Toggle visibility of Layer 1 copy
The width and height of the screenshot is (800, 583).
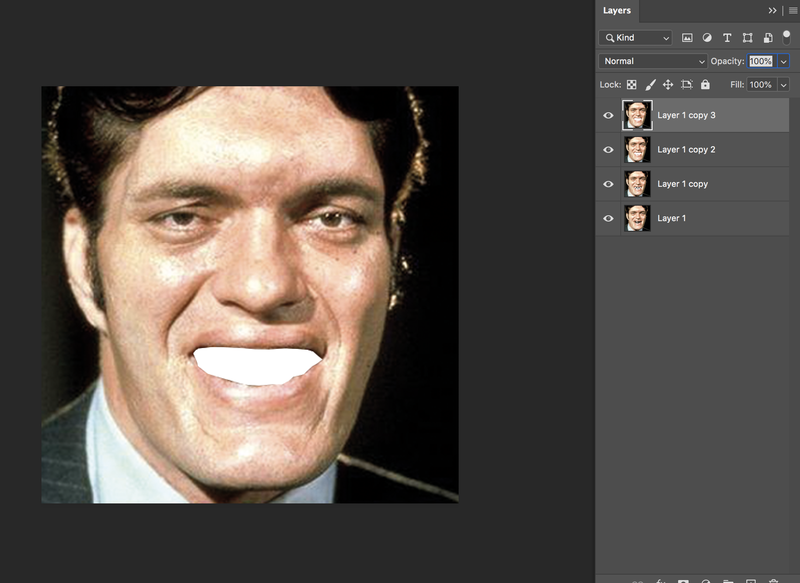pos(608,184)
